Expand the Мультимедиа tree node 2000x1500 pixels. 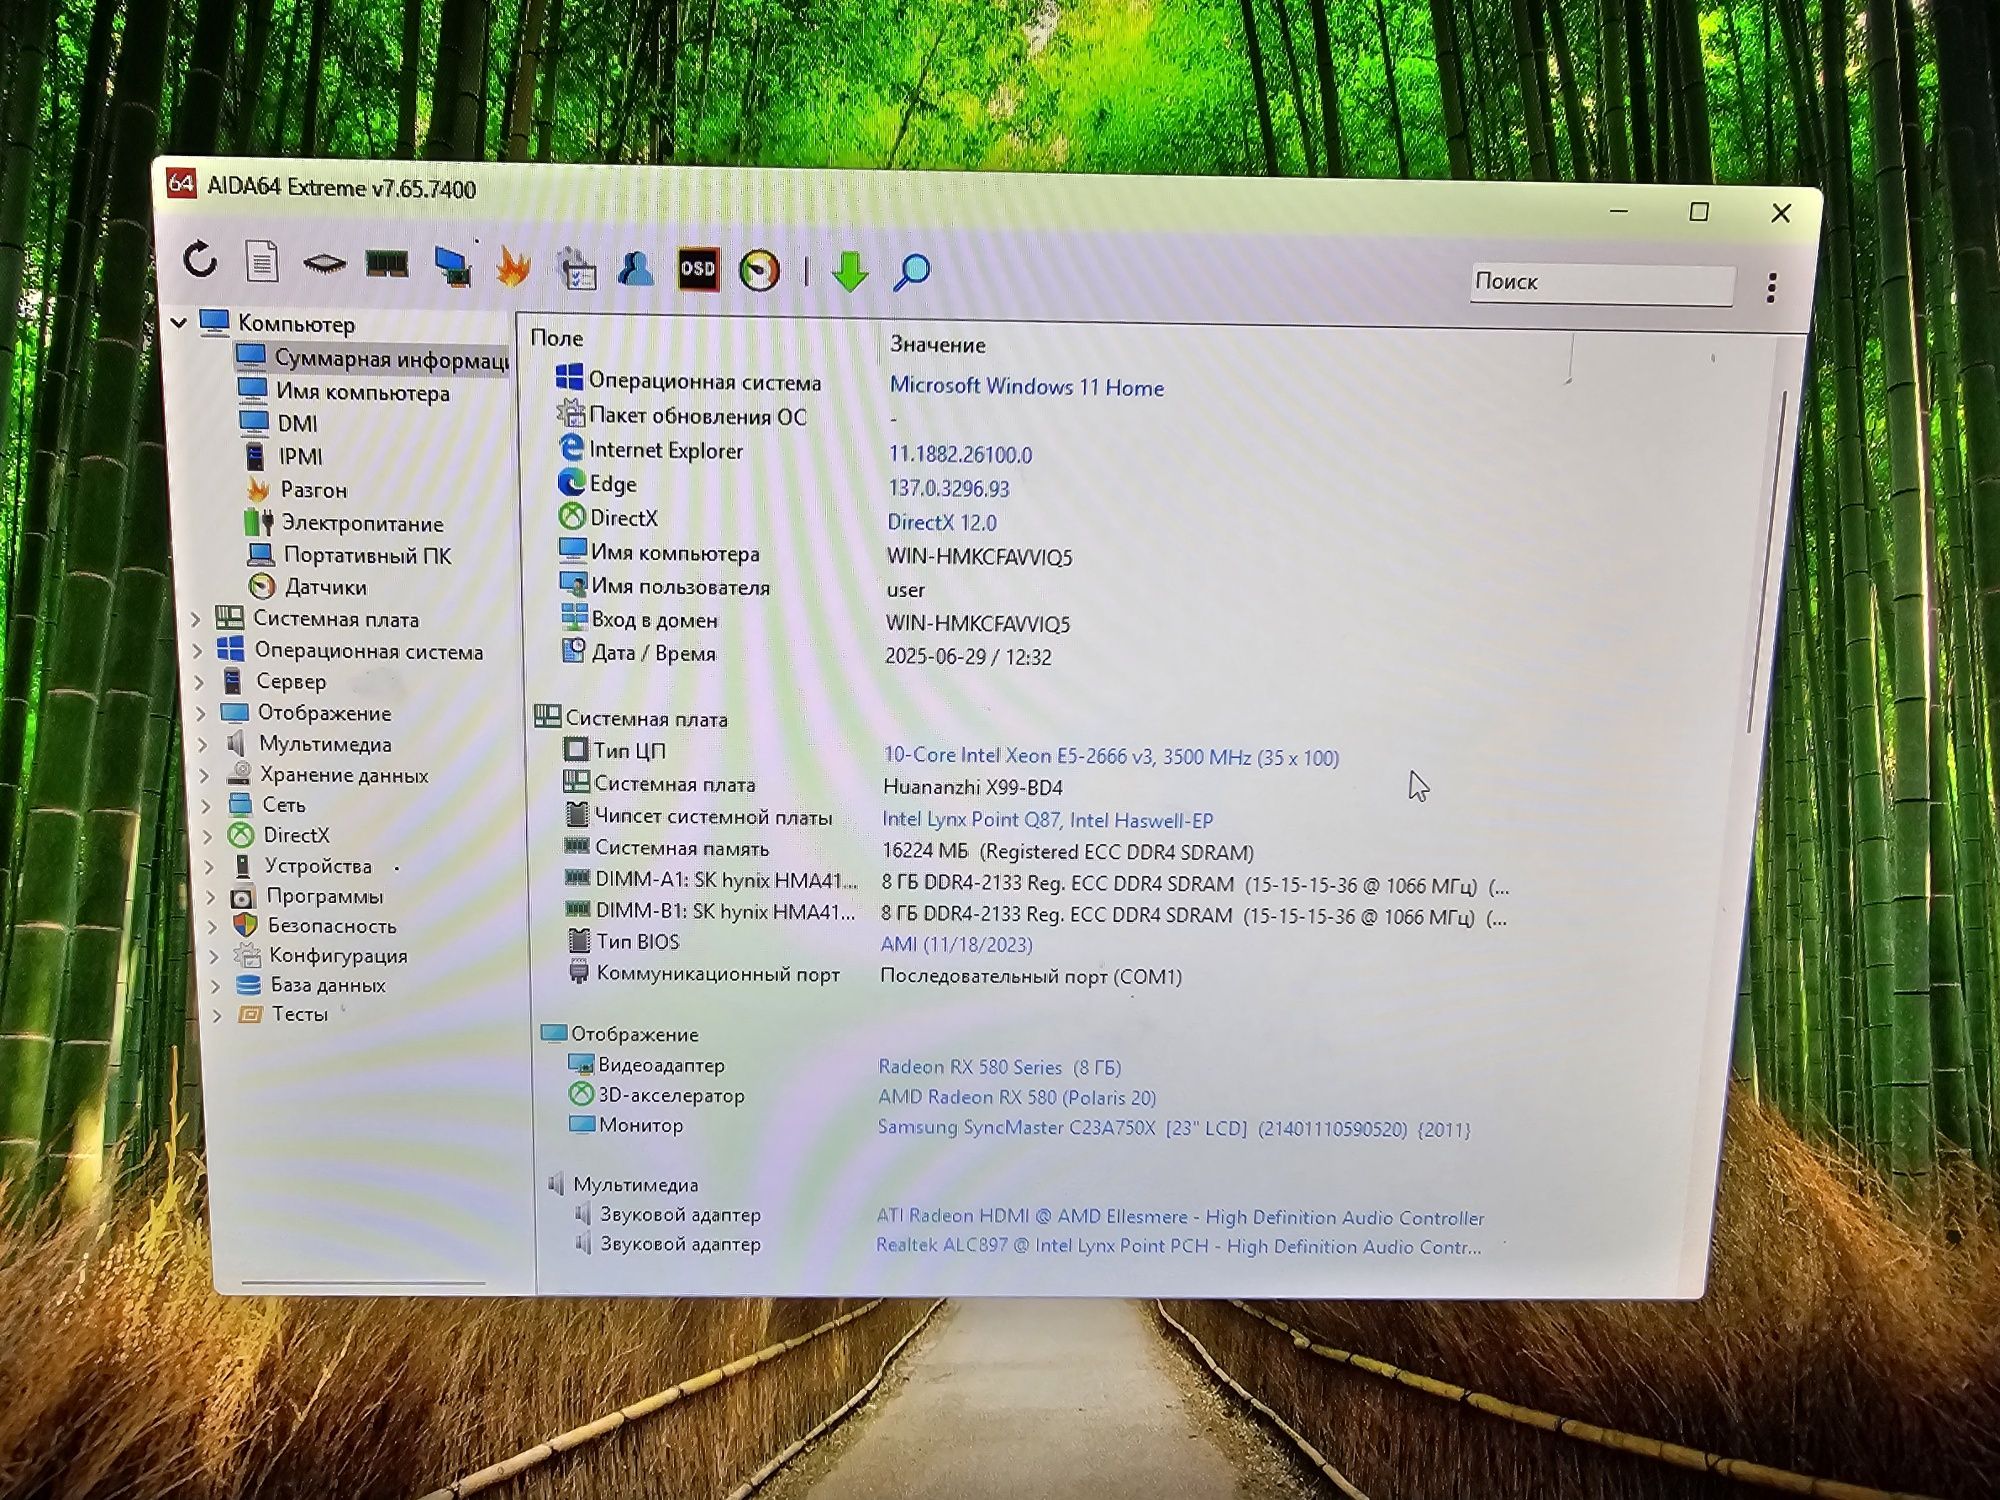click(x=203, y=744)
